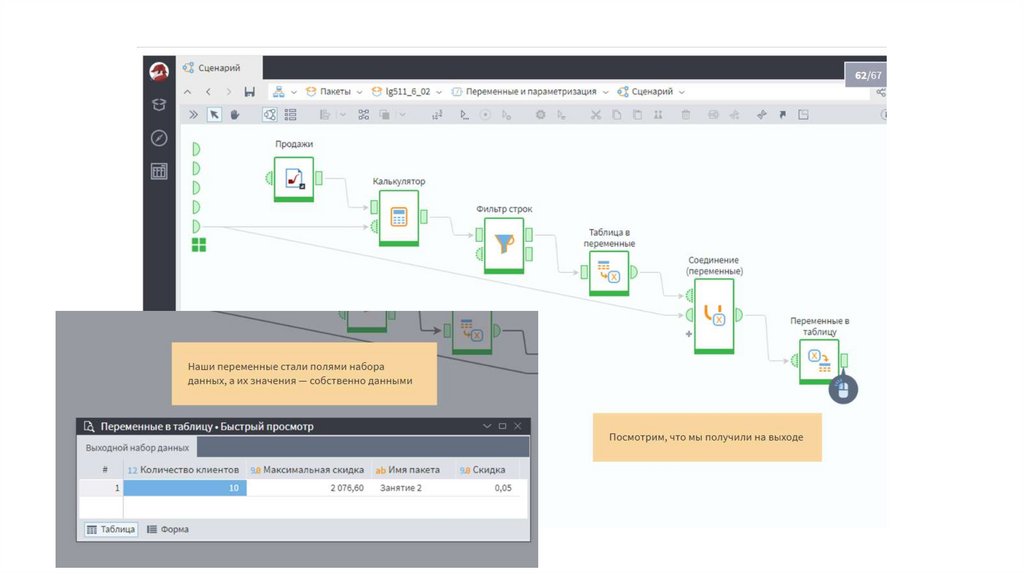
Task: Click the Таблица в переменные node
Action: tap(608, 272)
